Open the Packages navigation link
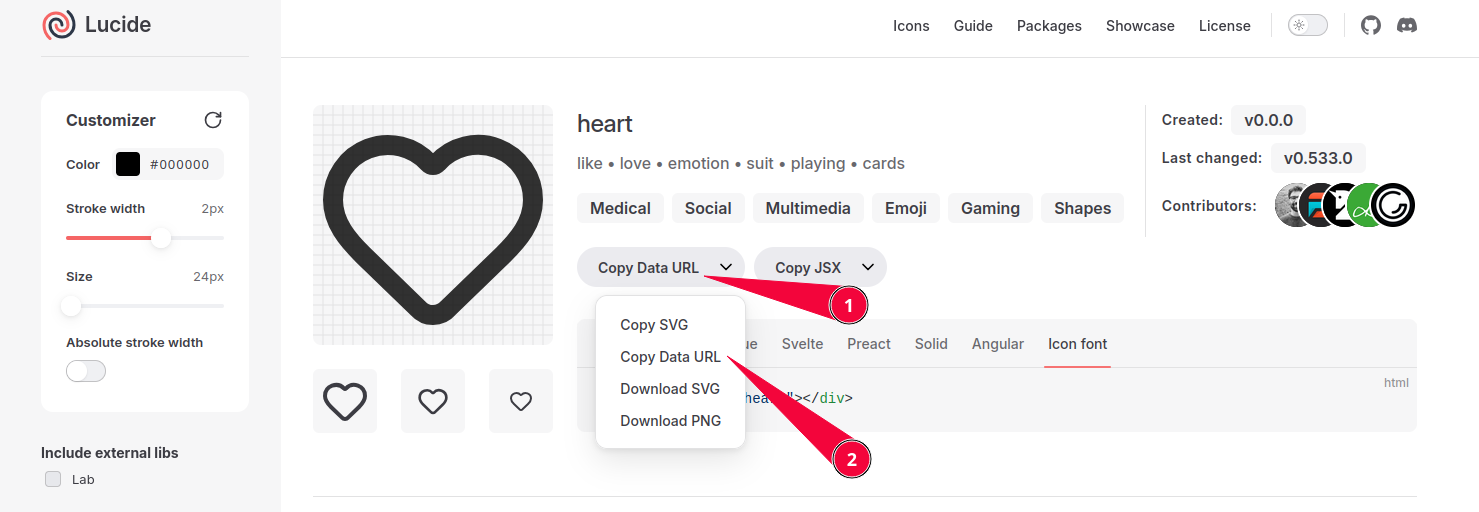The height and width of the screenshot is (512, 1479). (1049, 26)
